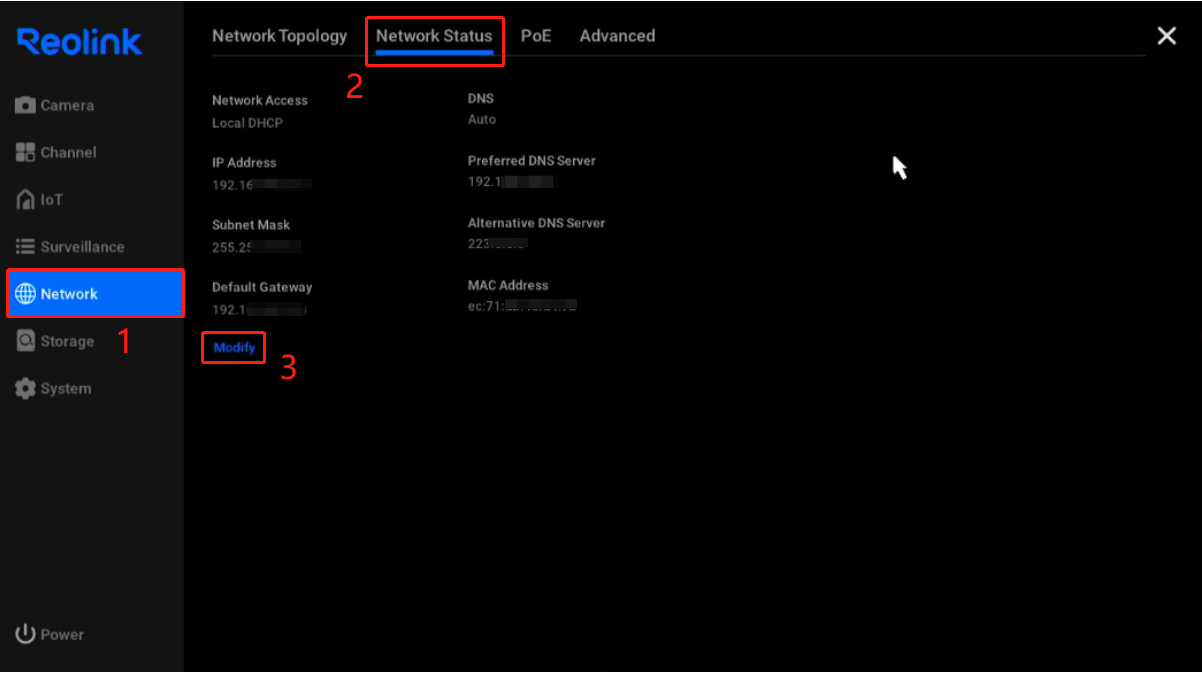Image resolution: width=1202 pixels, height=674 pixels.
Task: Click the Channel grid icon
Action: (25, 152)
